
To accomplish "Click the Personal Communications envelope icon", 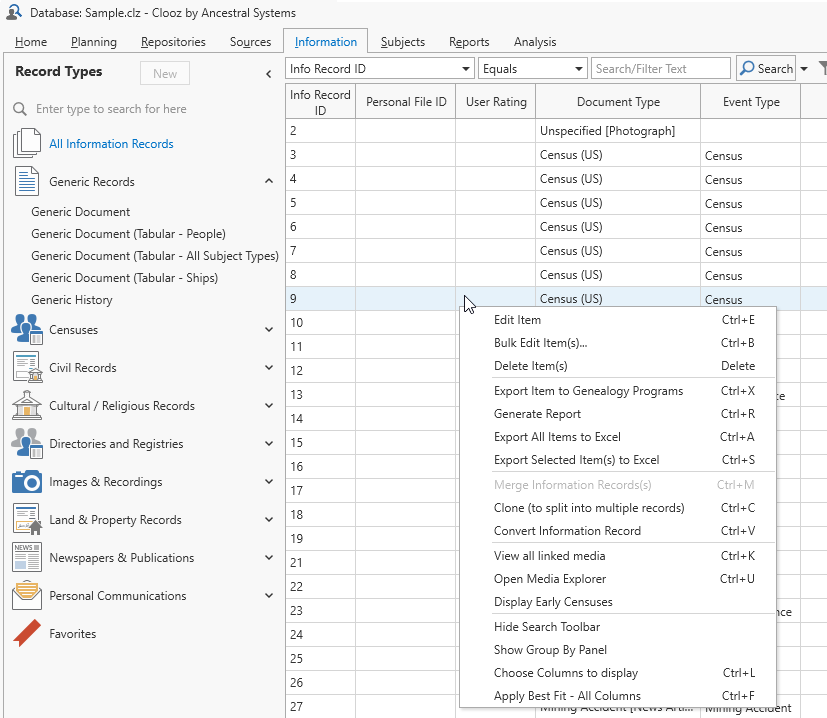I will coord(27,595).
